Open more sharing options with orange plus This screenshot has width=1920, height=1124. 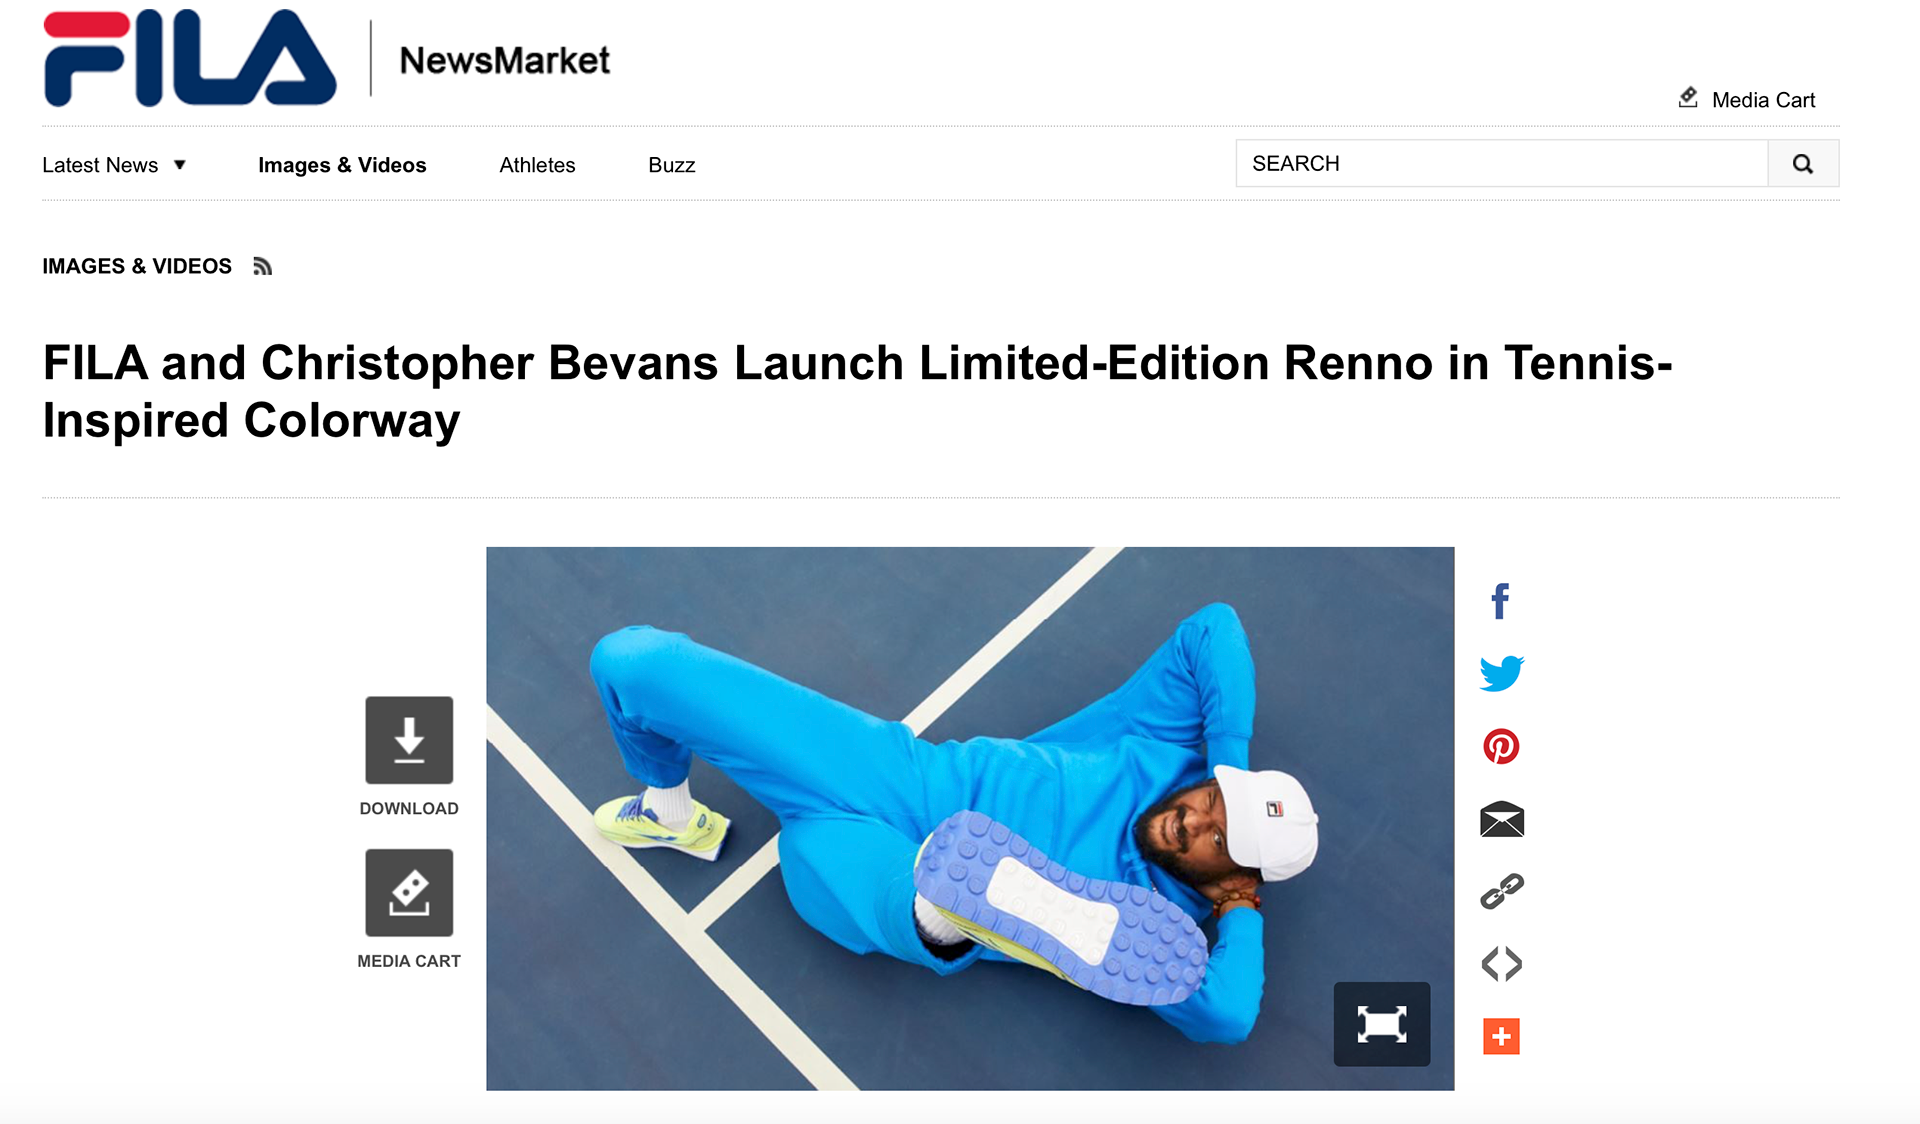(x=1501, y=1036)
